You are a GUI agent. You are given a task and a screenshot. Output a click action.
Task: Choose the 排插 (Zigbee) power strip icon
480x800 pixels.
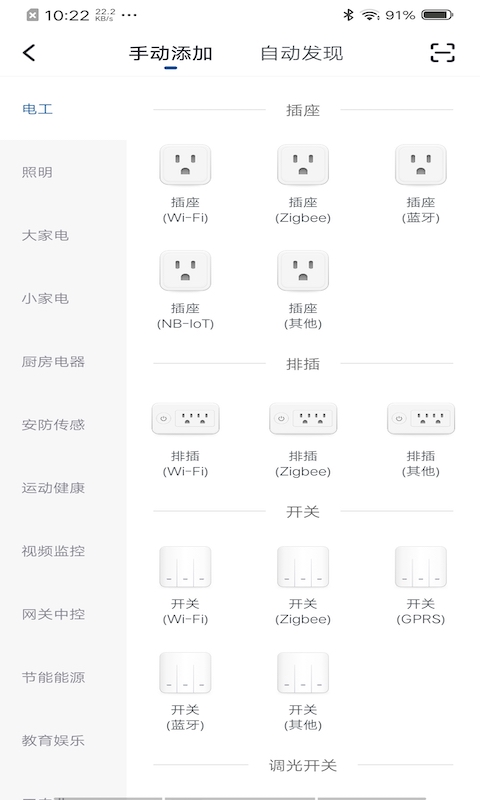303,418
